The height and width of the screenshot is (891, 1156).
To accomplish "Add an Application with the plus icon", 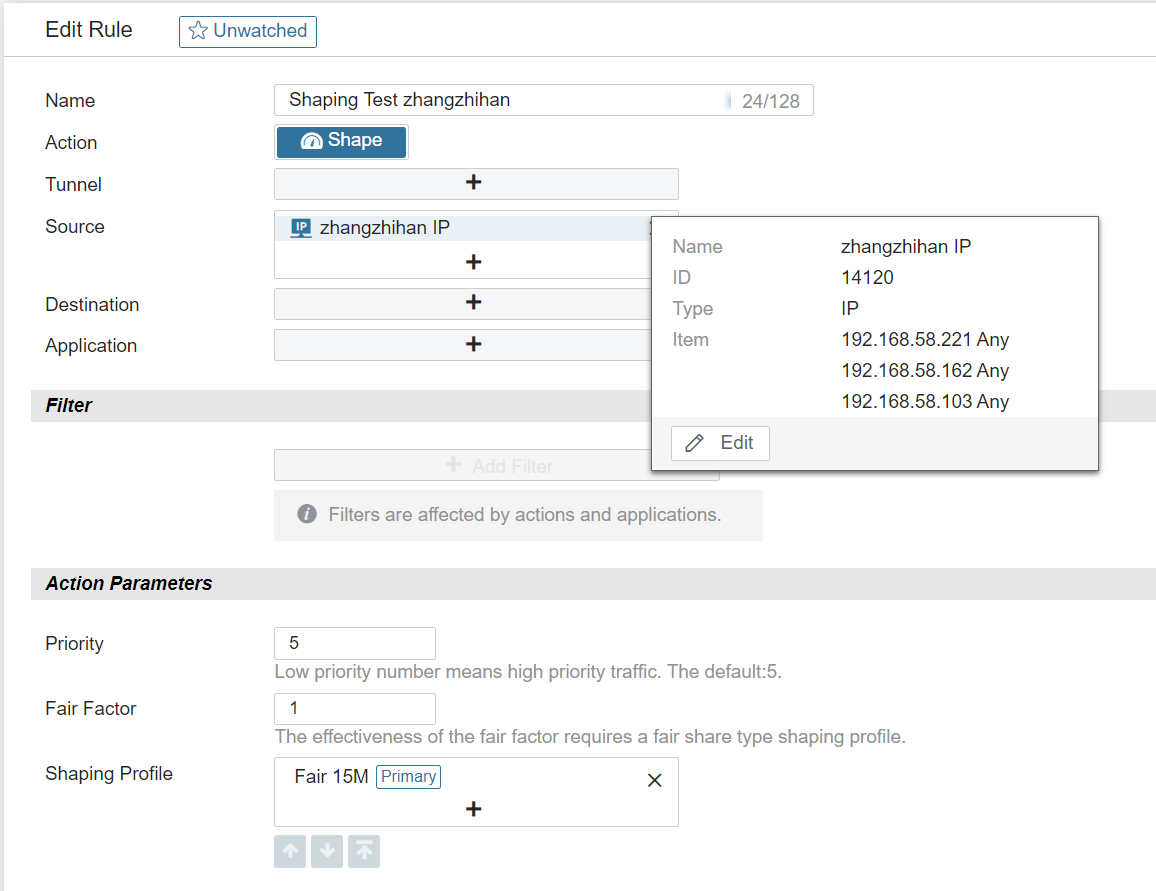I will tap(474, 344).
